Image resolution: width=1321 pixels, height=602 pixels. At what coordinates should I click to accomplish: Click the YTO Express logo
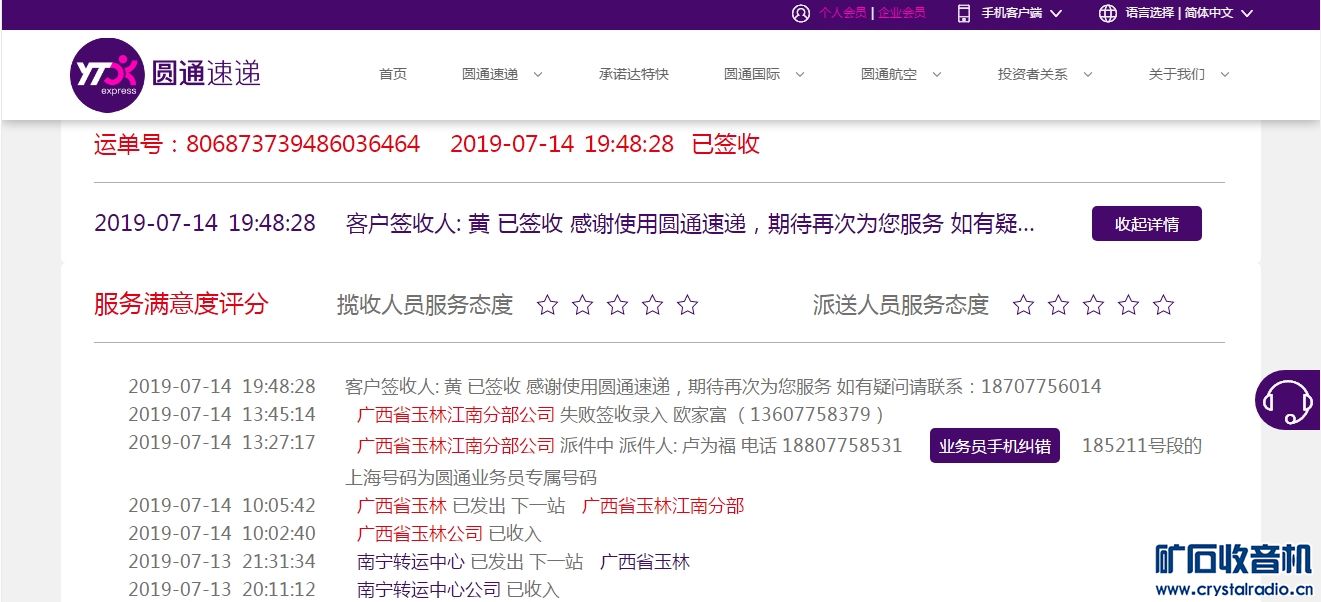point(165,74)
